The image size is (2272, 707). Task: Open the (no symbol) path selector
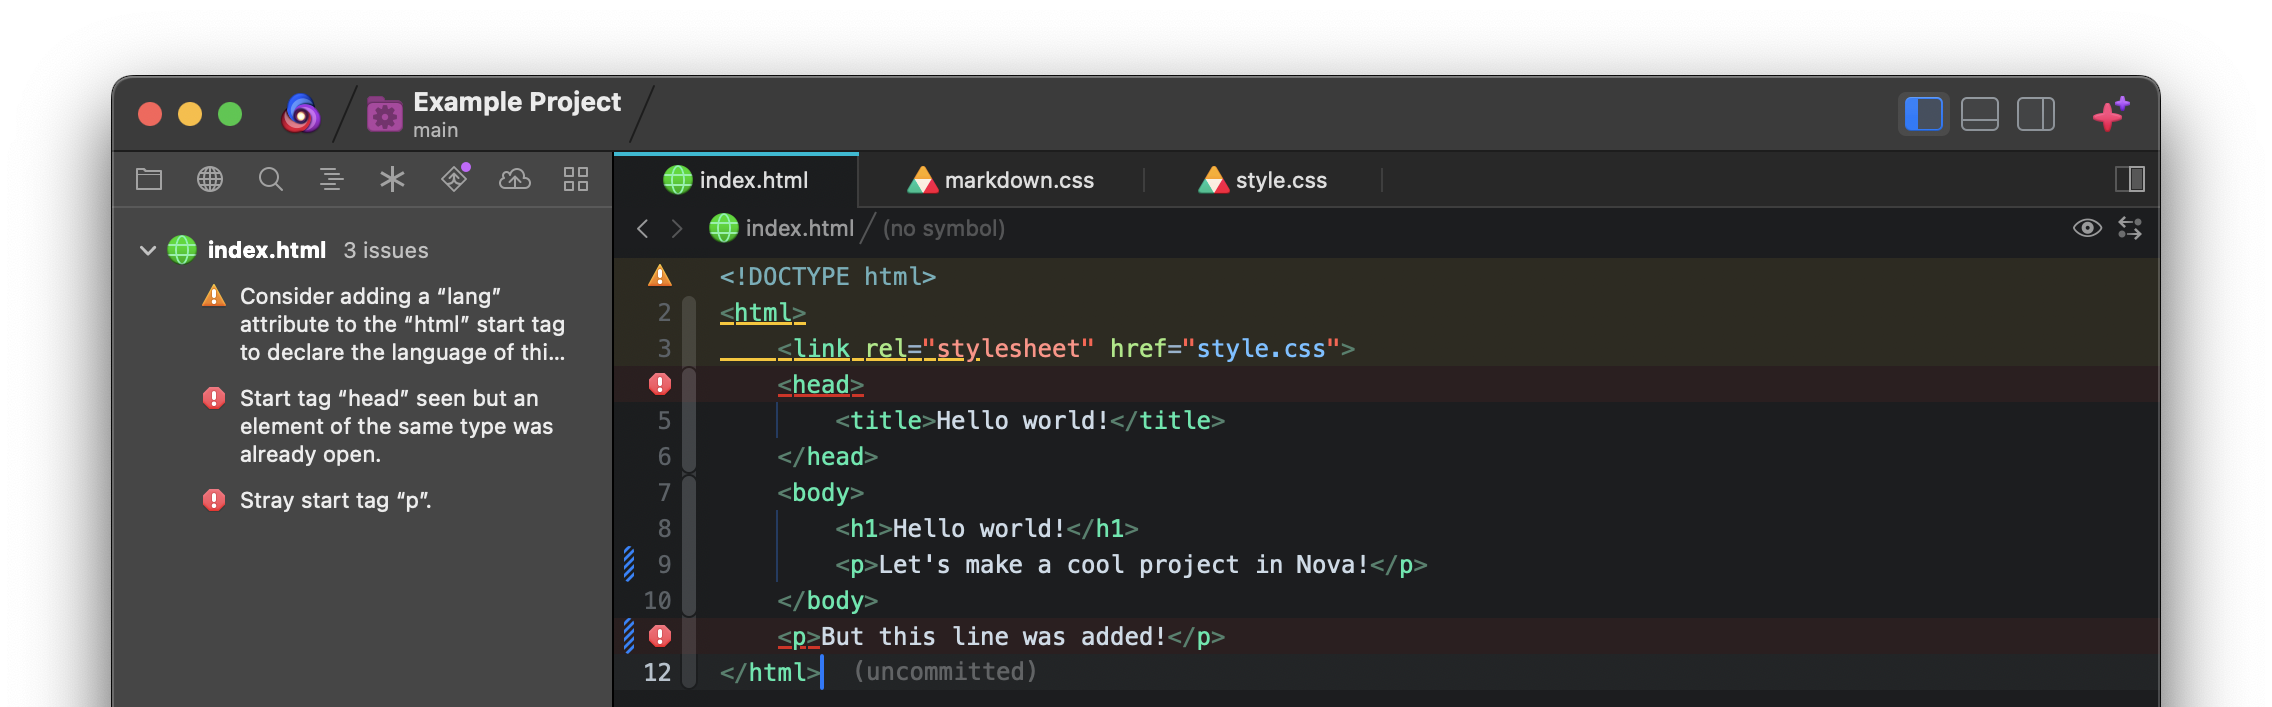[944, 229]
